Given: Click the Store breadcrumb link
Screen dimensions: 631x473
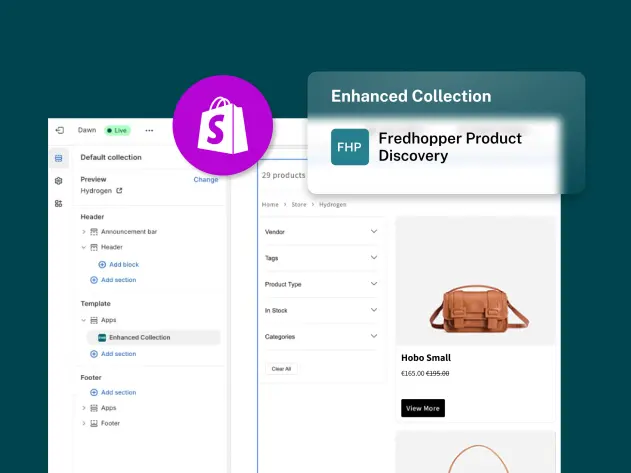Looking at the screenshot, I should [299, 204].
